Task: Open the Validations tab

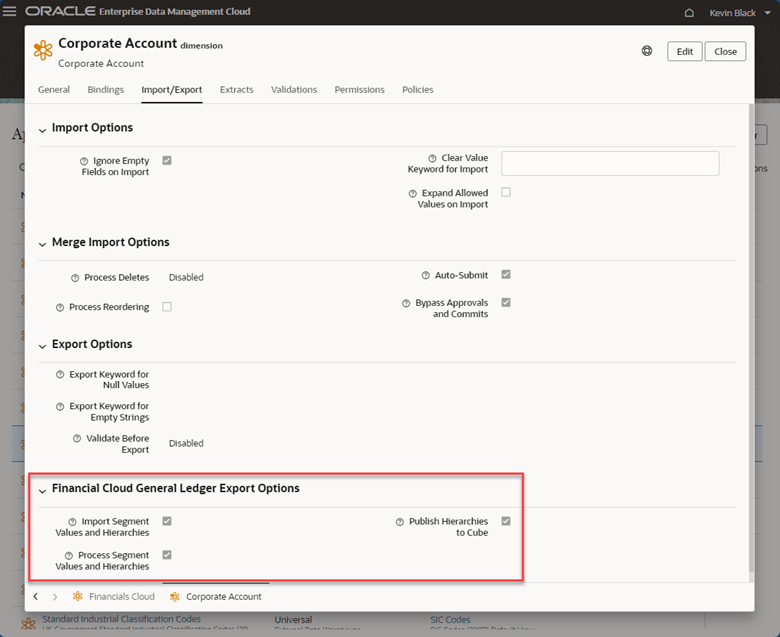Action: point(294,90)
